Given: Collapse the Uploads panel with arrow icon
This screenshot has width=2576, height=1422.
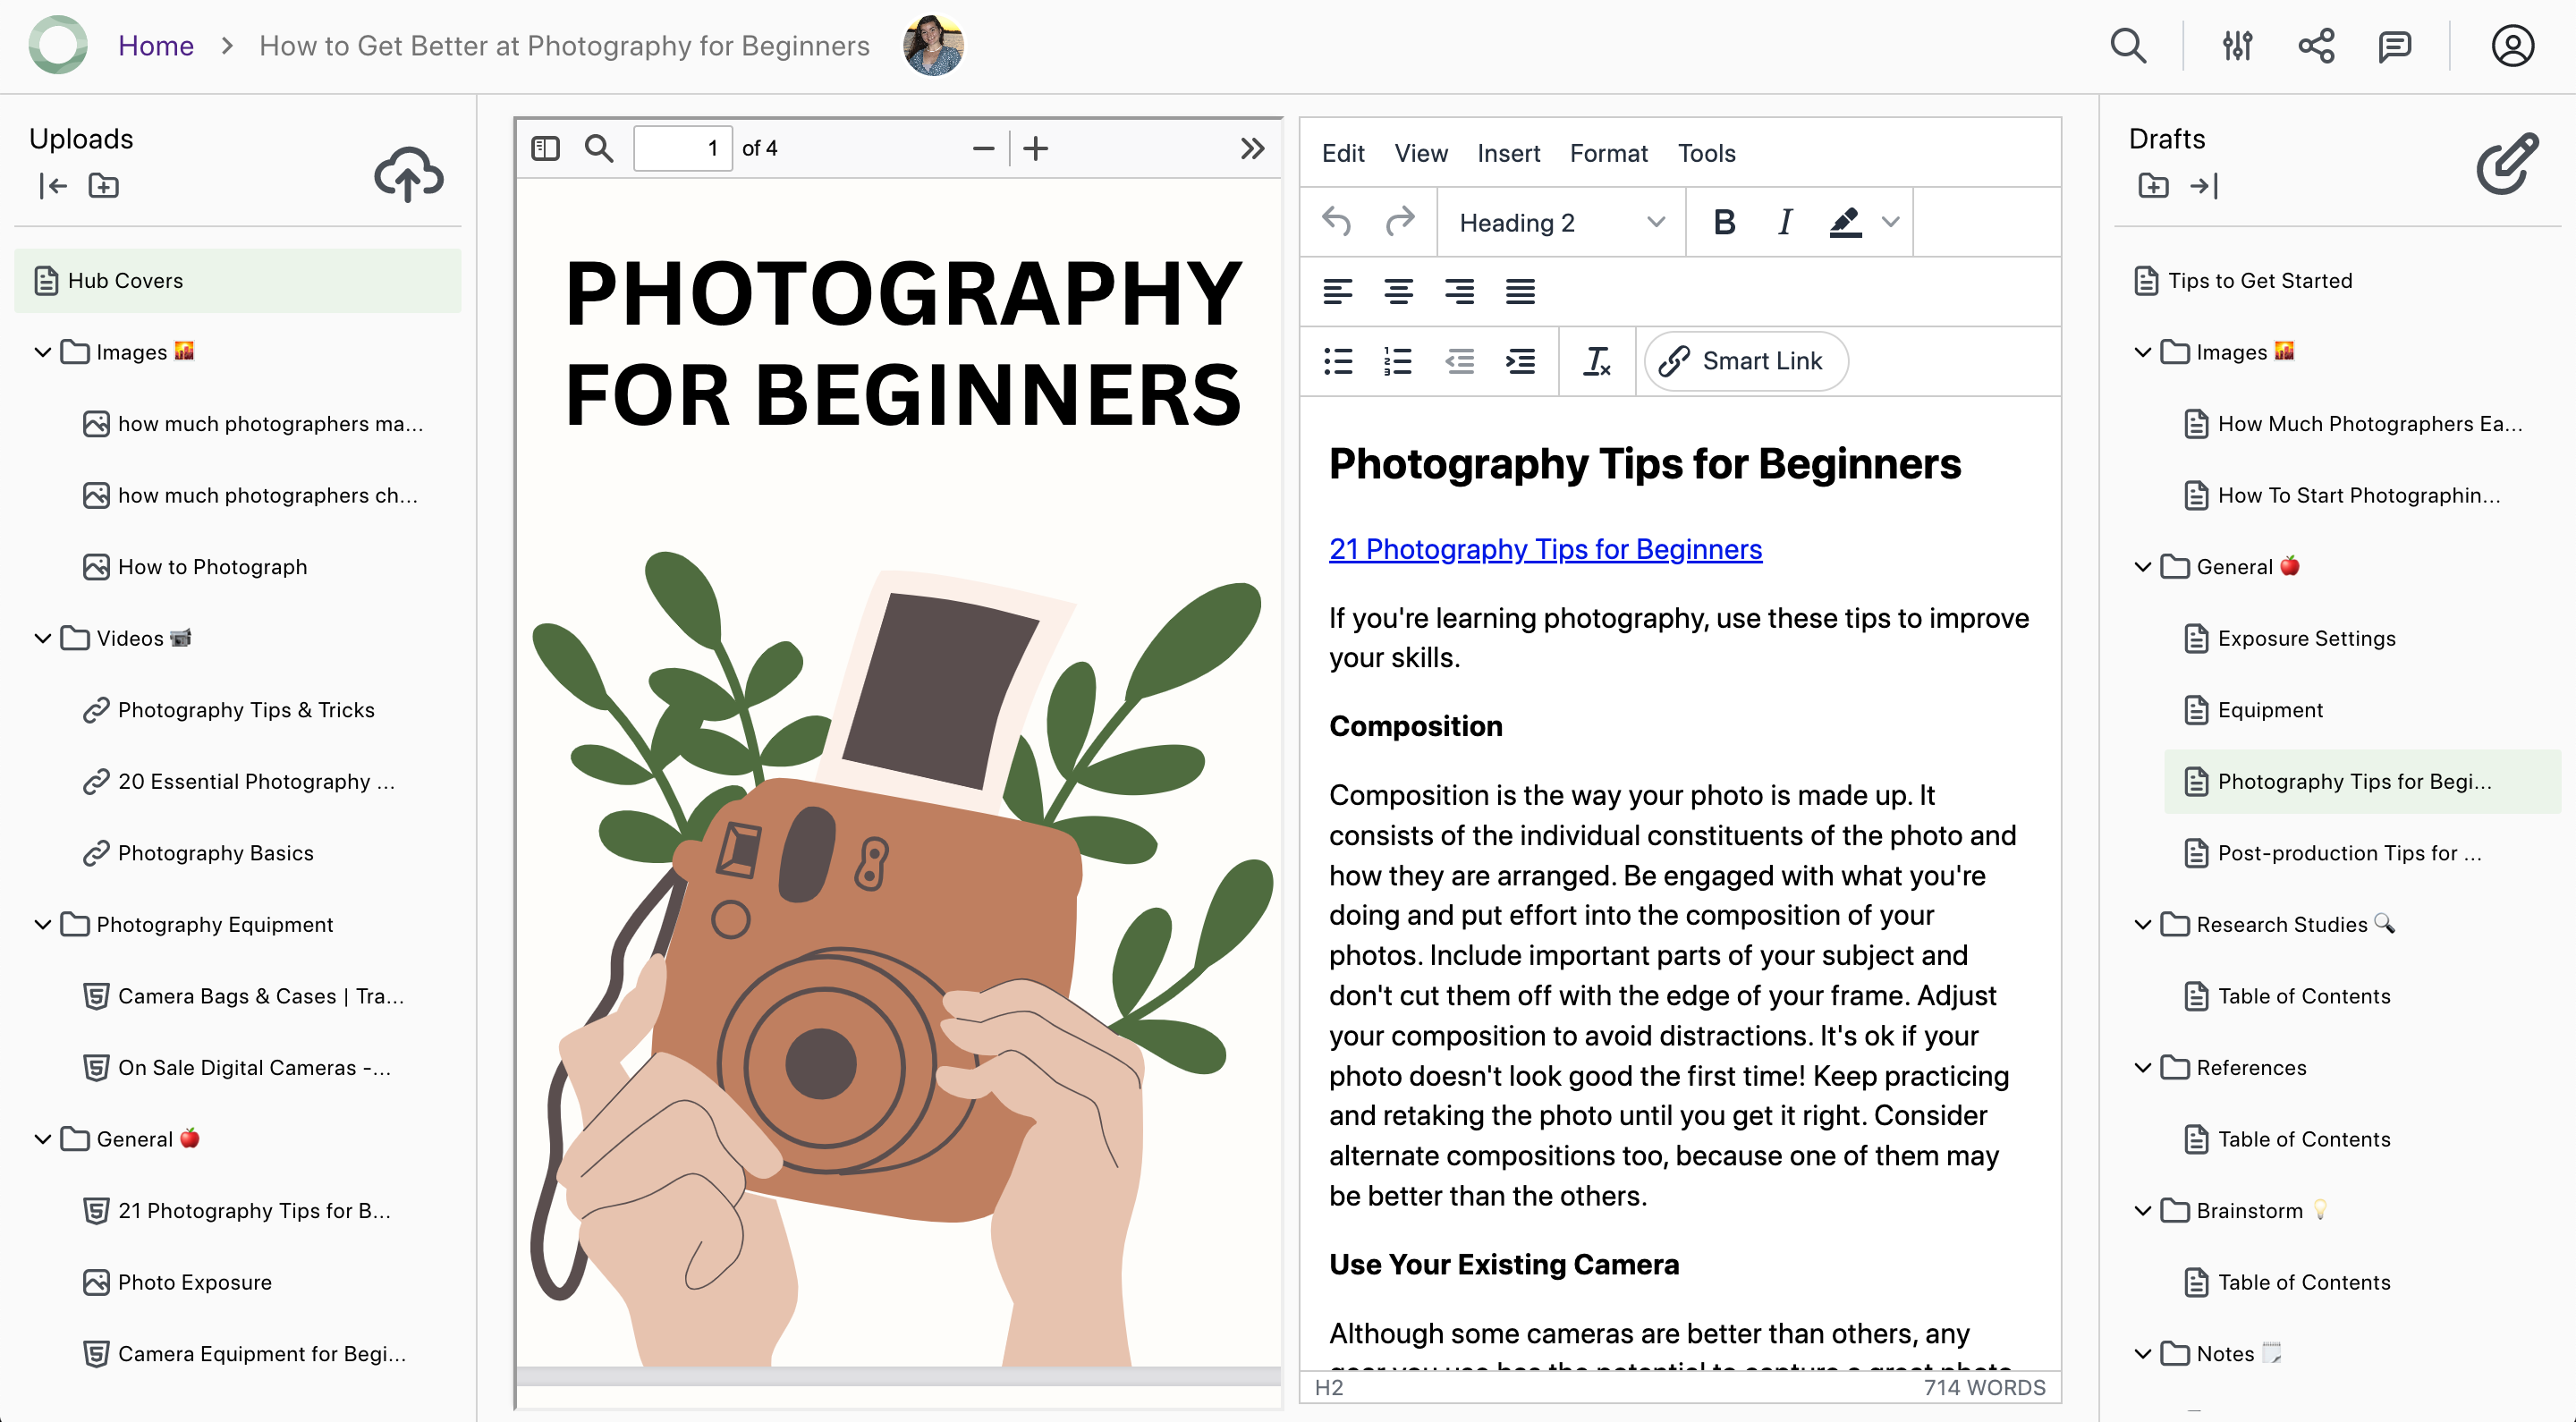Looking at the screenshot, I should pos(53,186).
